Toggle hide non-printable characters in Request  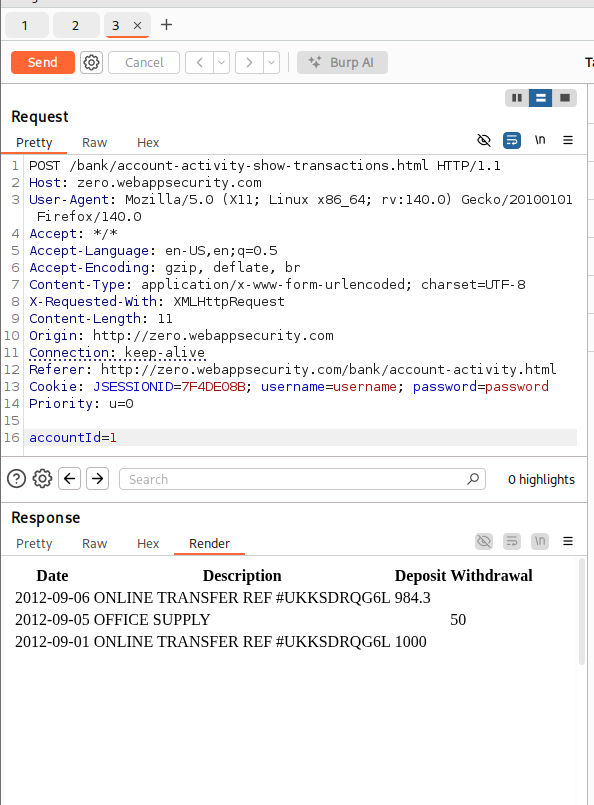click(x=484, y=140)
